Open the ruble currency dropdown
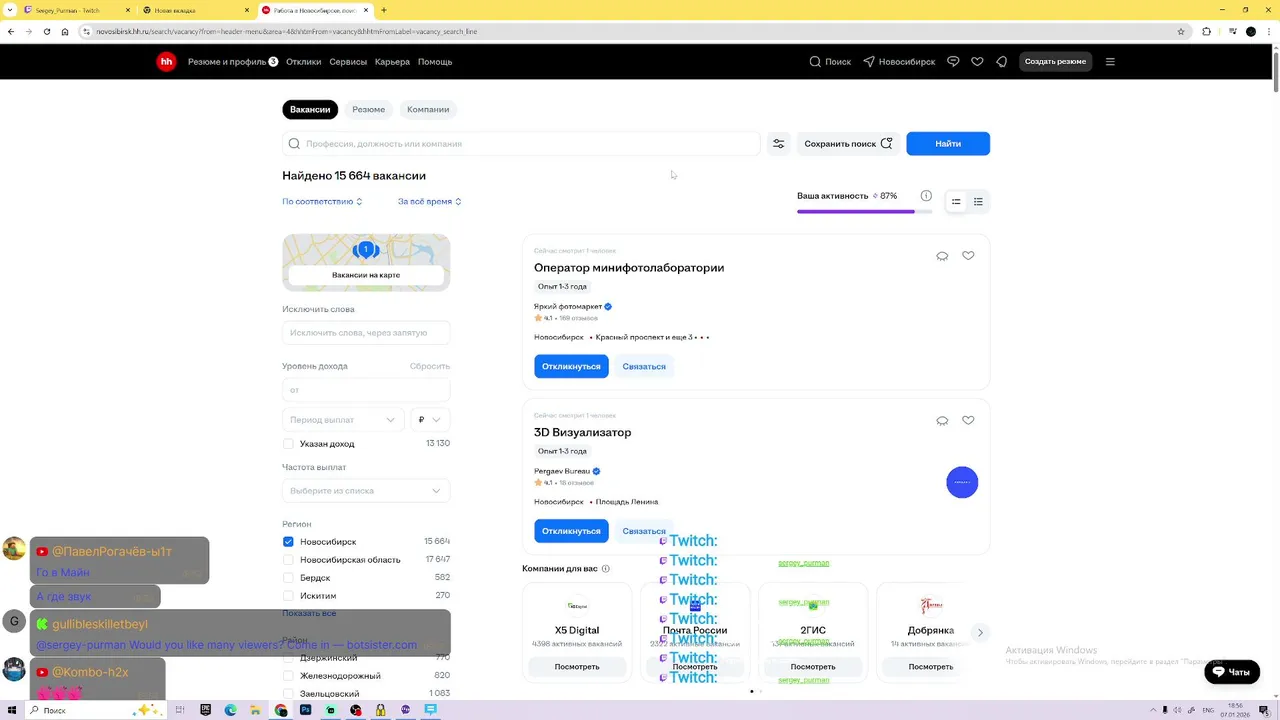Screen dimensions: 1280x720 tap(430, 420)
